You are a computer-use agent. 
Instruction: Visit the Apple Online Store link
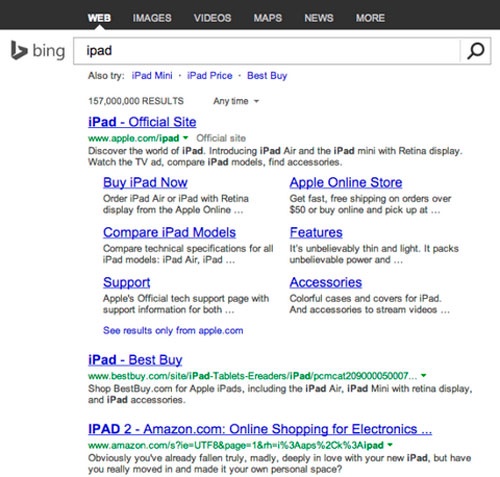(346, 182)
